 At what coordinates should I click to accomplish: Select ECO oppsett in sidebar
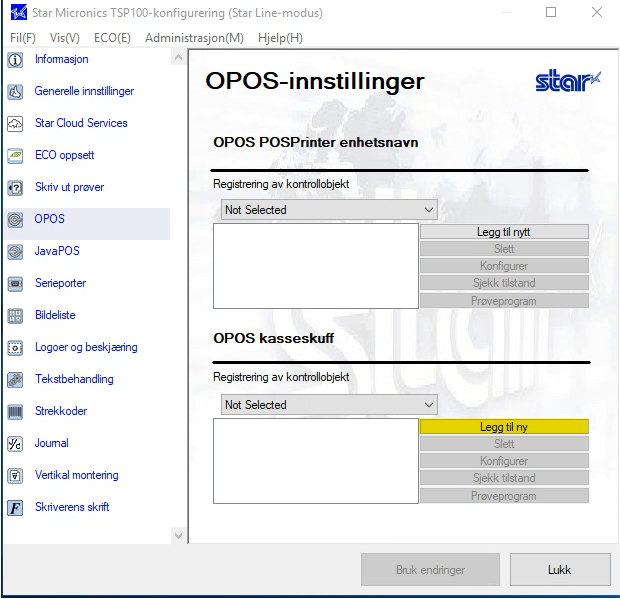pyautogui.click(x=64, y=155)
